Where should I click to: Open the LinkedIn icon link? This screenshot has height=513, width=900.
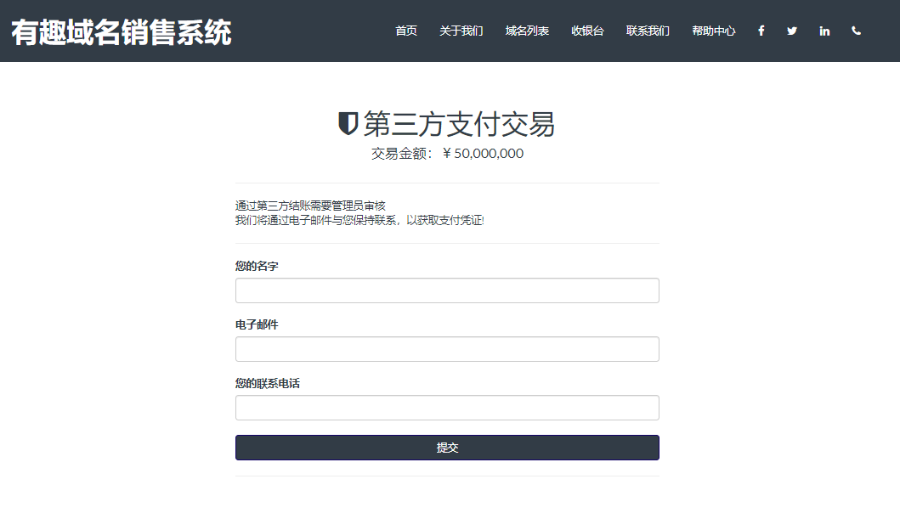824,31
